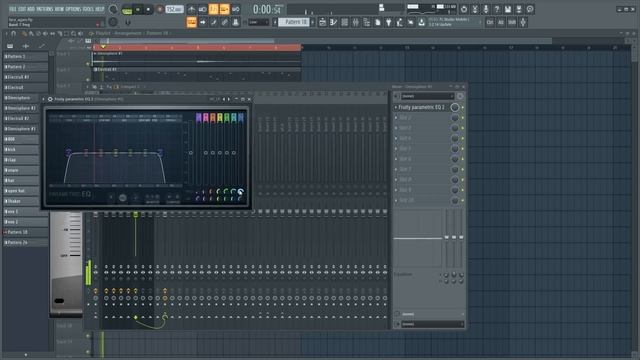This screenshot has width=640, height=360.
Task: Click the microphone recording icon
Action: (x=486, y=9)
